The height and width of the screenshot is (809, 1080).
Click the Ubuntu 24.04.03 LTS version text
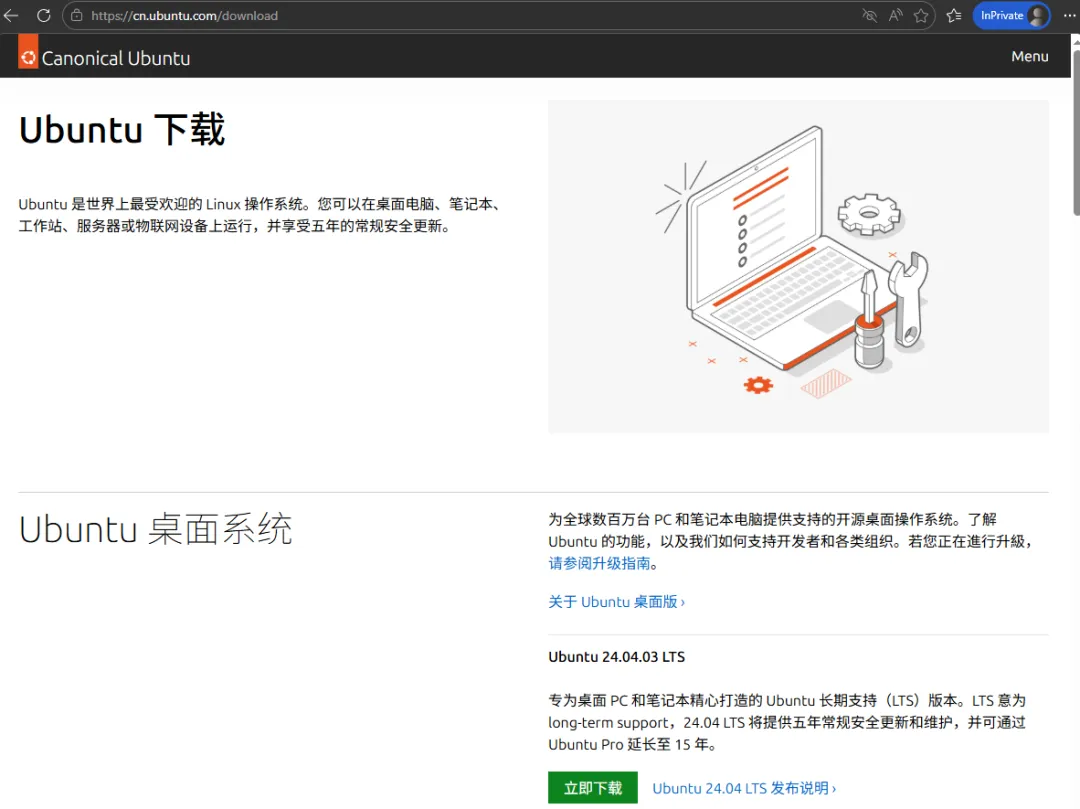click(x=616, y=657)
